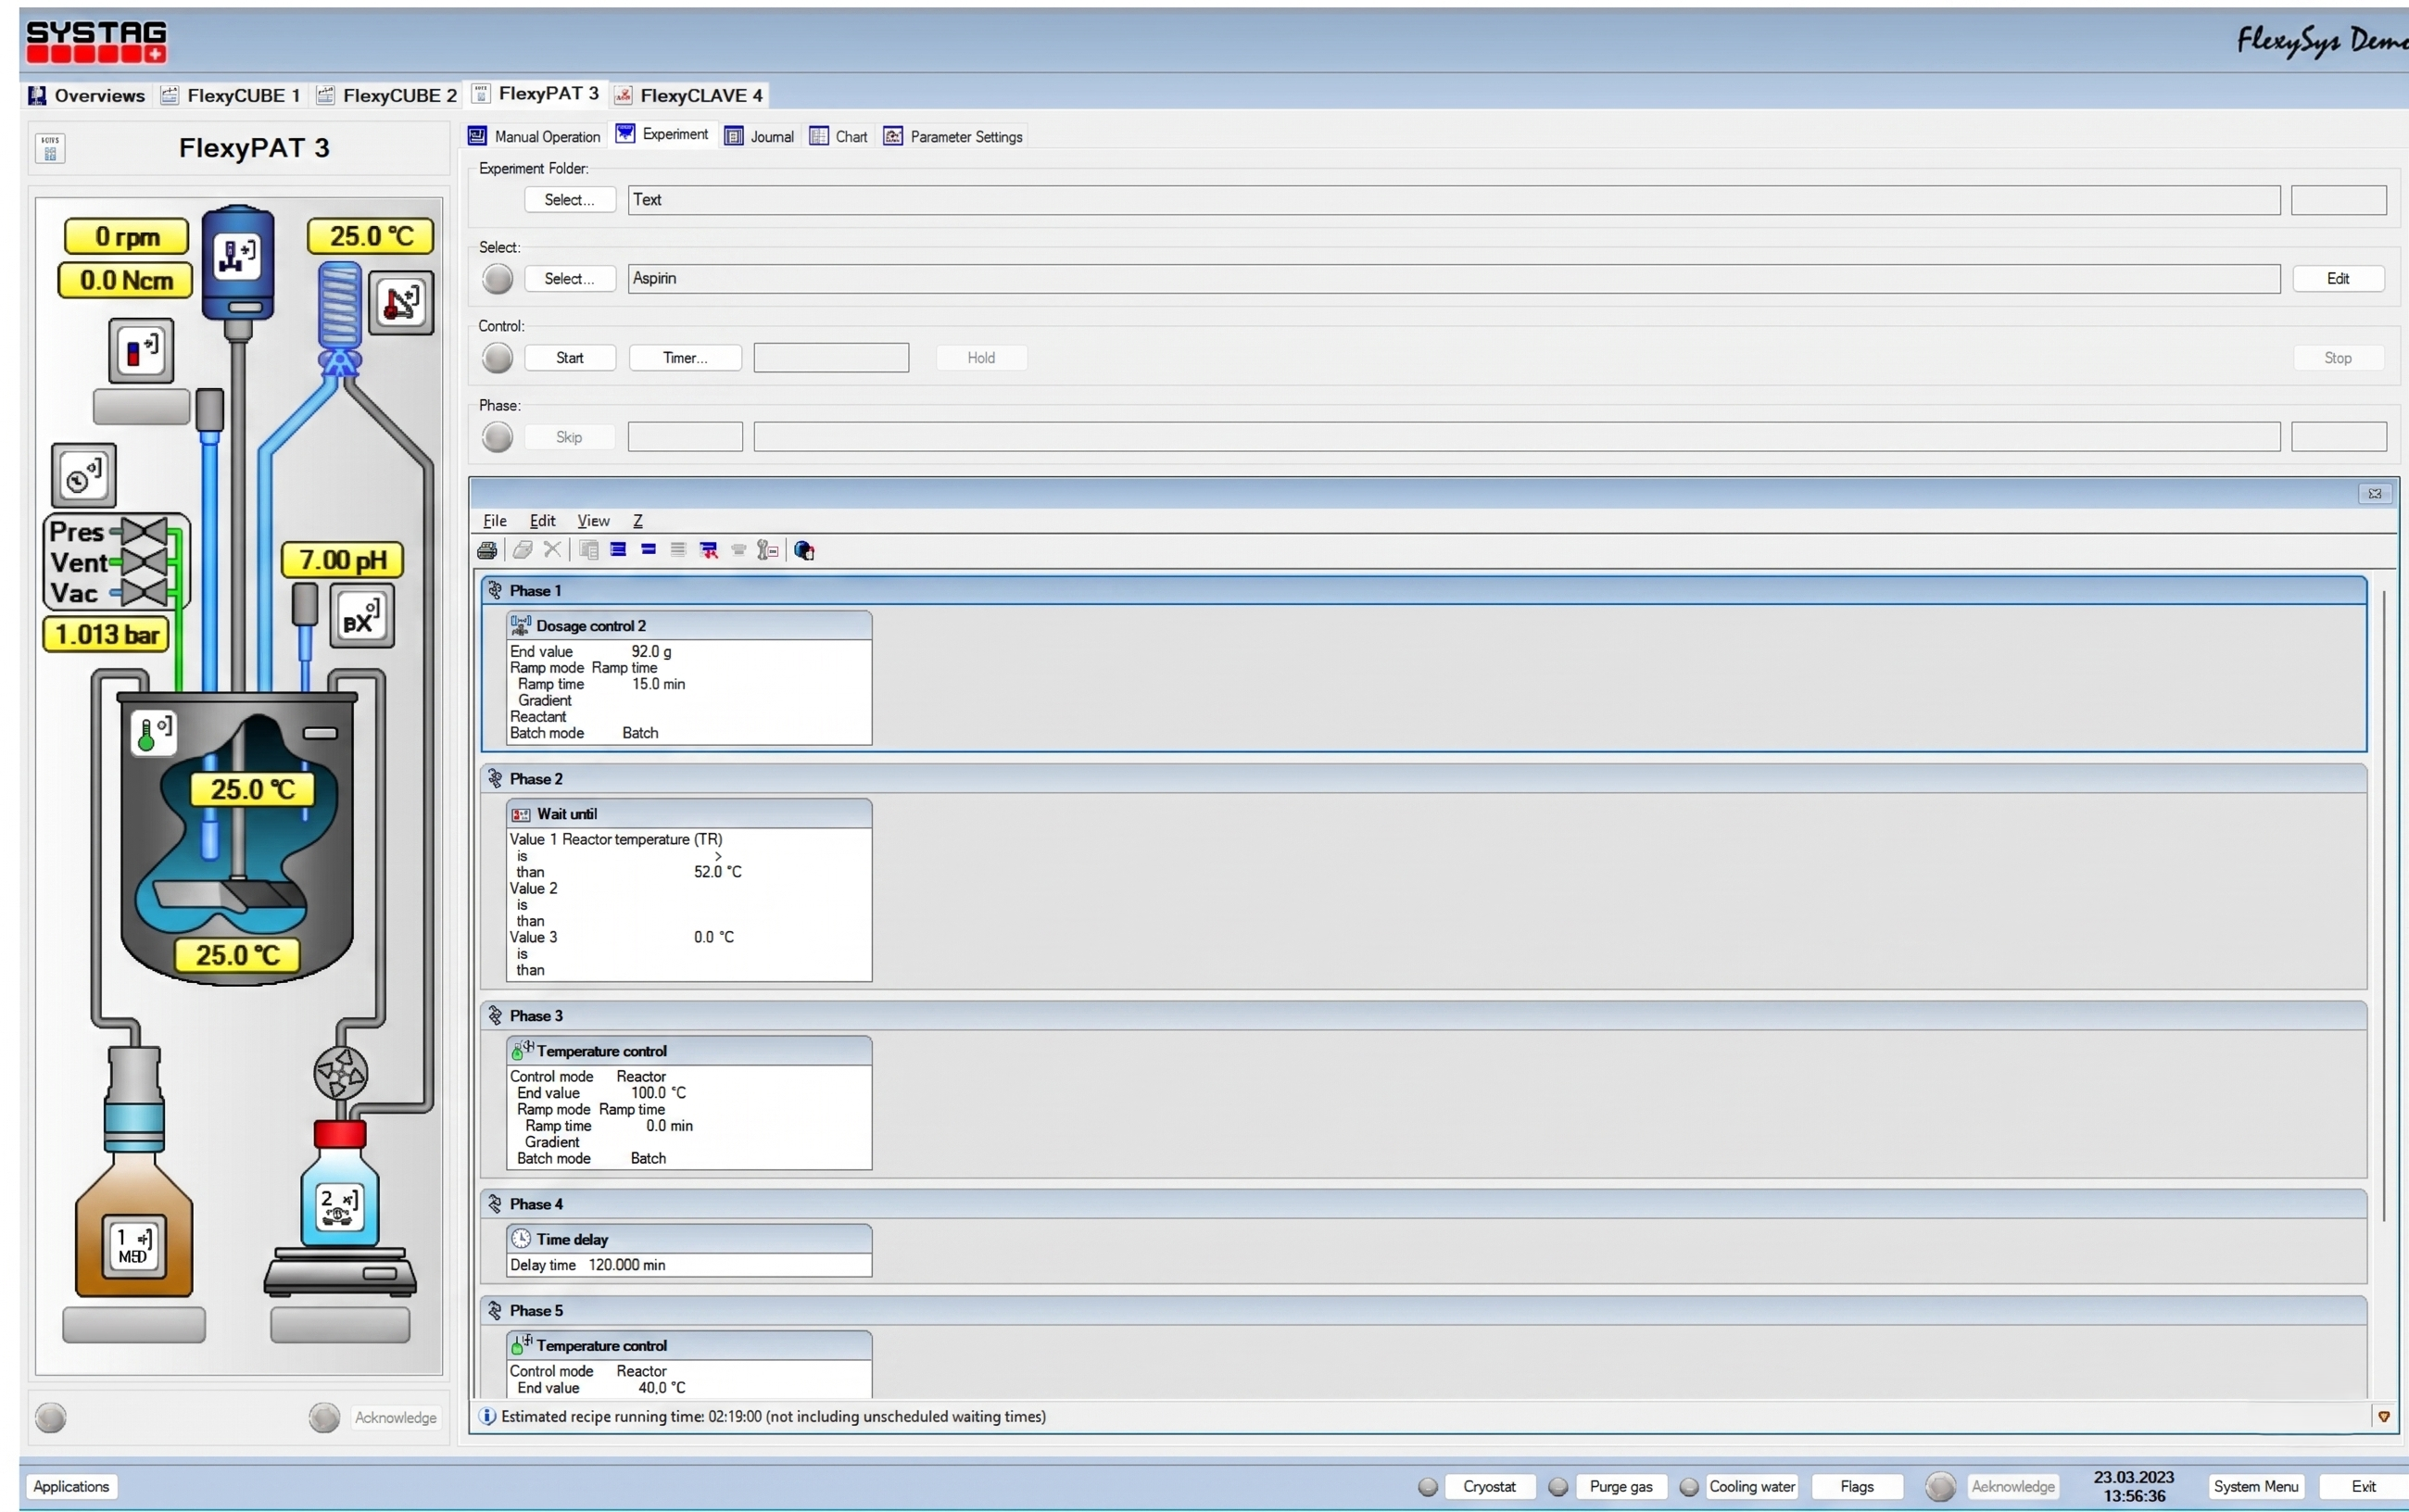Viewport: 2409px width, 1512px height.
Task: Toggle the Purge gas indicator lamp
Action: [x=1558, y=1487]
